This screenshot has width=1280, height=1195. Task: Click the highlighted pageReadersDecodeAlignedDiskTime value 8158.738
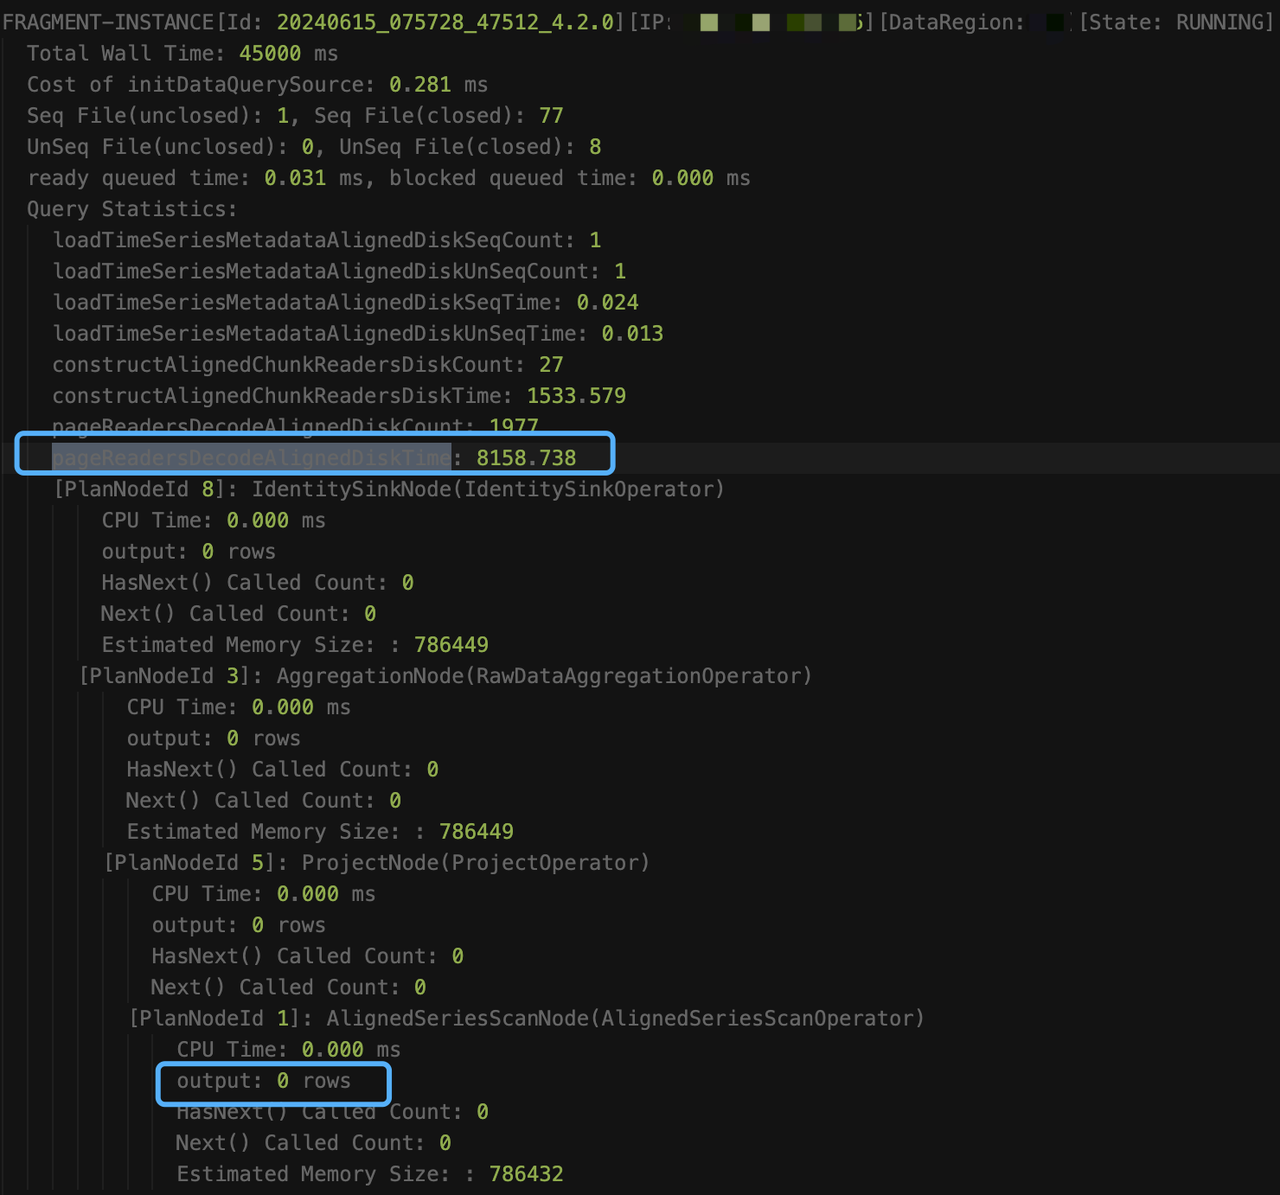click(526, 458)
